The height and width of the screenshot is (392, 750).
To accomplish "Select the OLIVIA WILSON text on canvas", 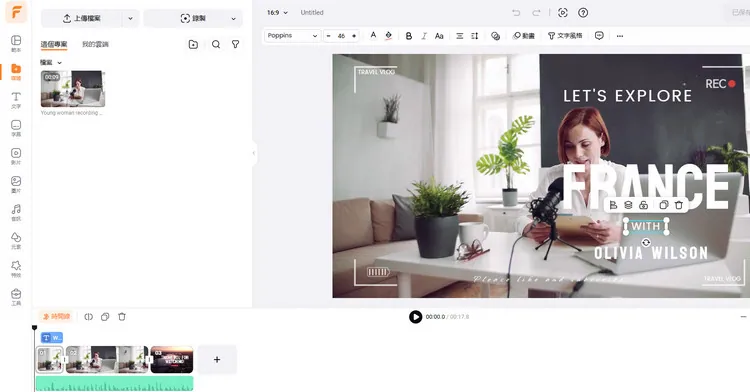I will tap(651, 252).
